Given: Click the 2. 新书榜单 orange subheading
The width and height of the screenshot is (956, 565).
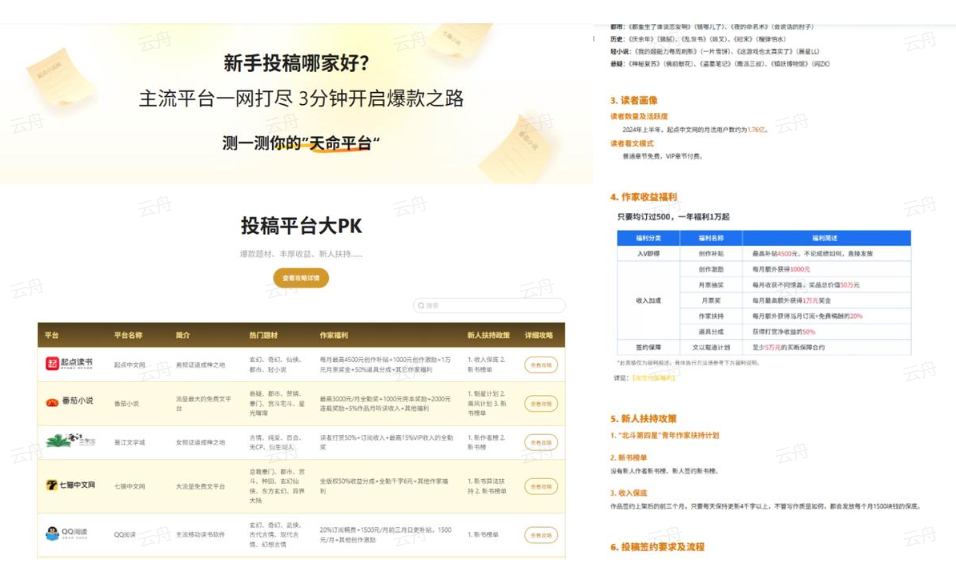Looking at the screenshot, I should coord(629,458).
